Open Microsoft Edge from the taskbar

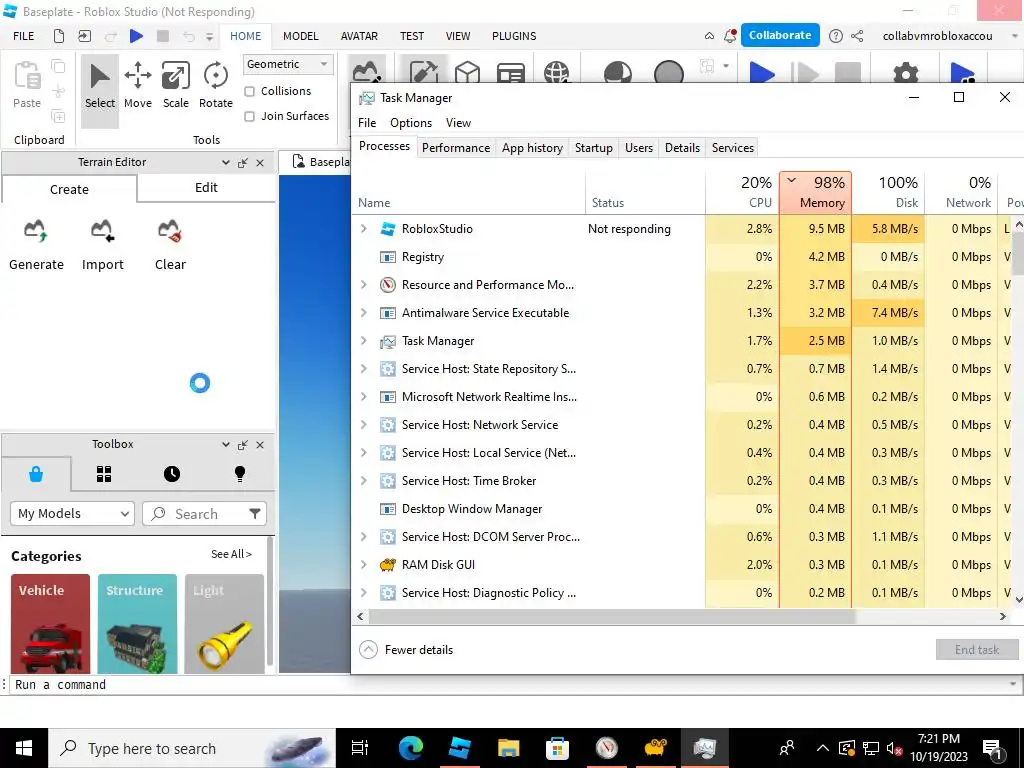(411, 748)
